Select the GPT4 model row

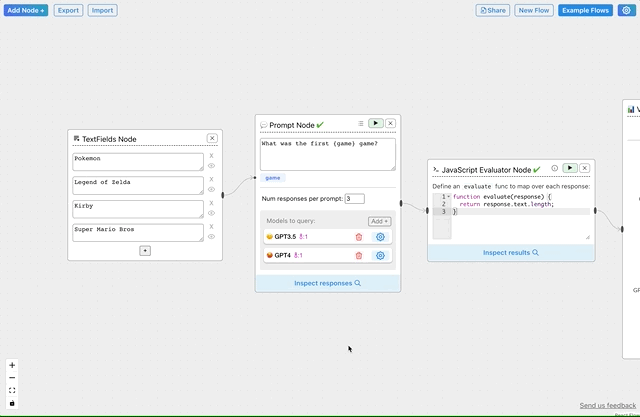click(x=328, y=255)
